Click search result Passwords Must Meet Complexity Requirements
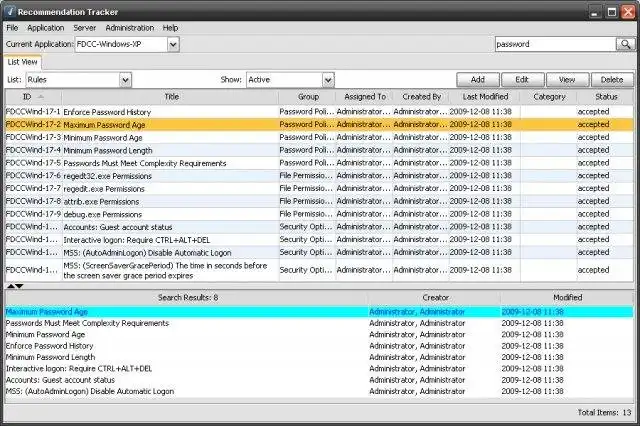Image resolution: width=640 pixels, height=426 pixels. tap(320, 323)
